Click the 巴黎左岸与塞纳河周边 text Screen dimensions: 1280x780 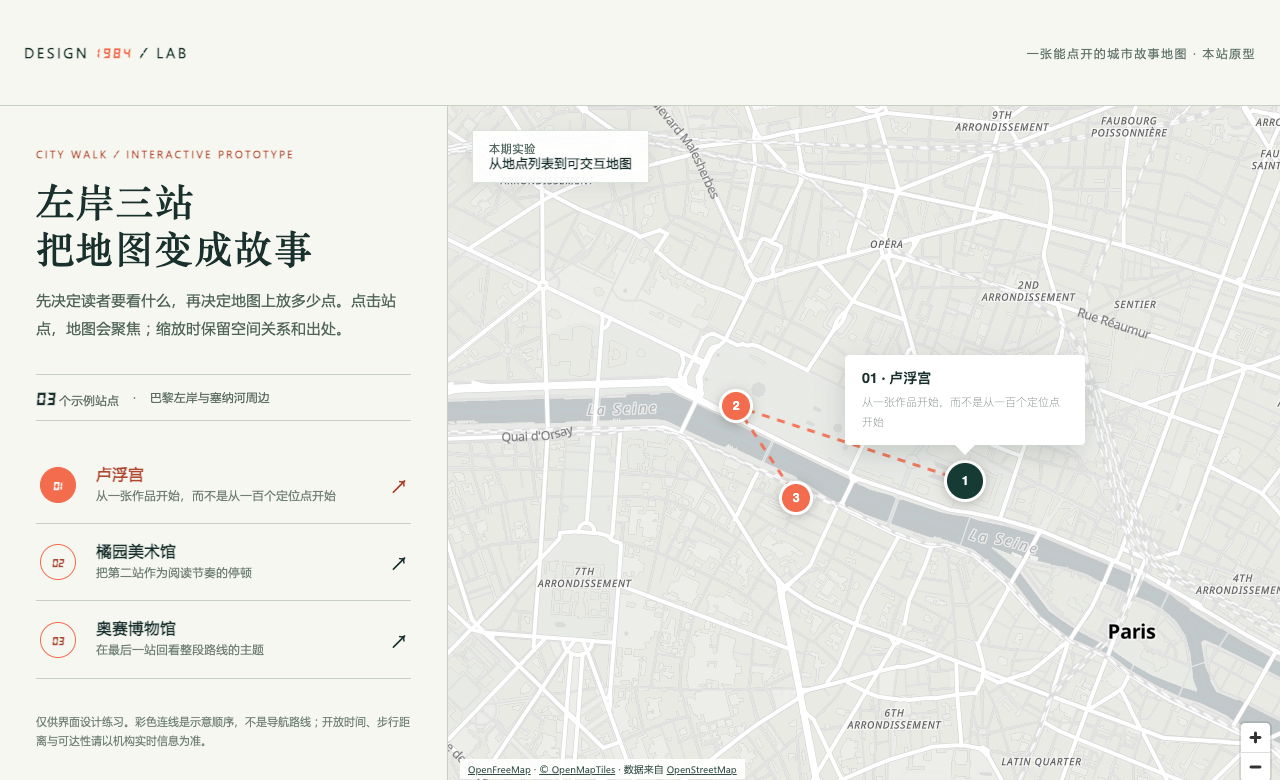pos(210,398)
